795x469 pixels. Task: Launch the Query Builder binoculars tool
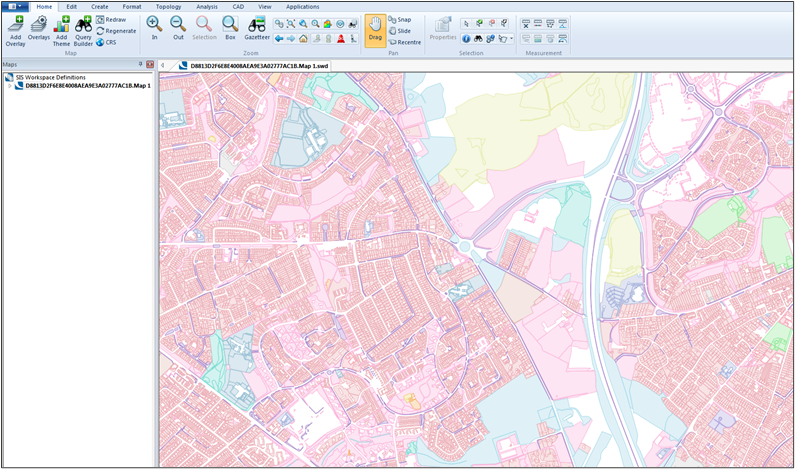[x=84, y=26]
